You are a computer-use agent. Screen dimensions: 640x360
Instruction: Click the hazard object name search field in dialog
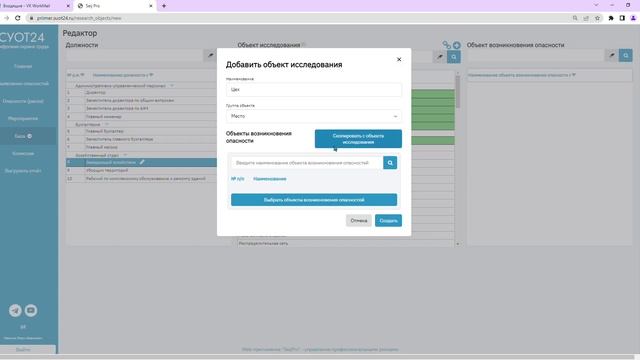(x=307, y=163)
